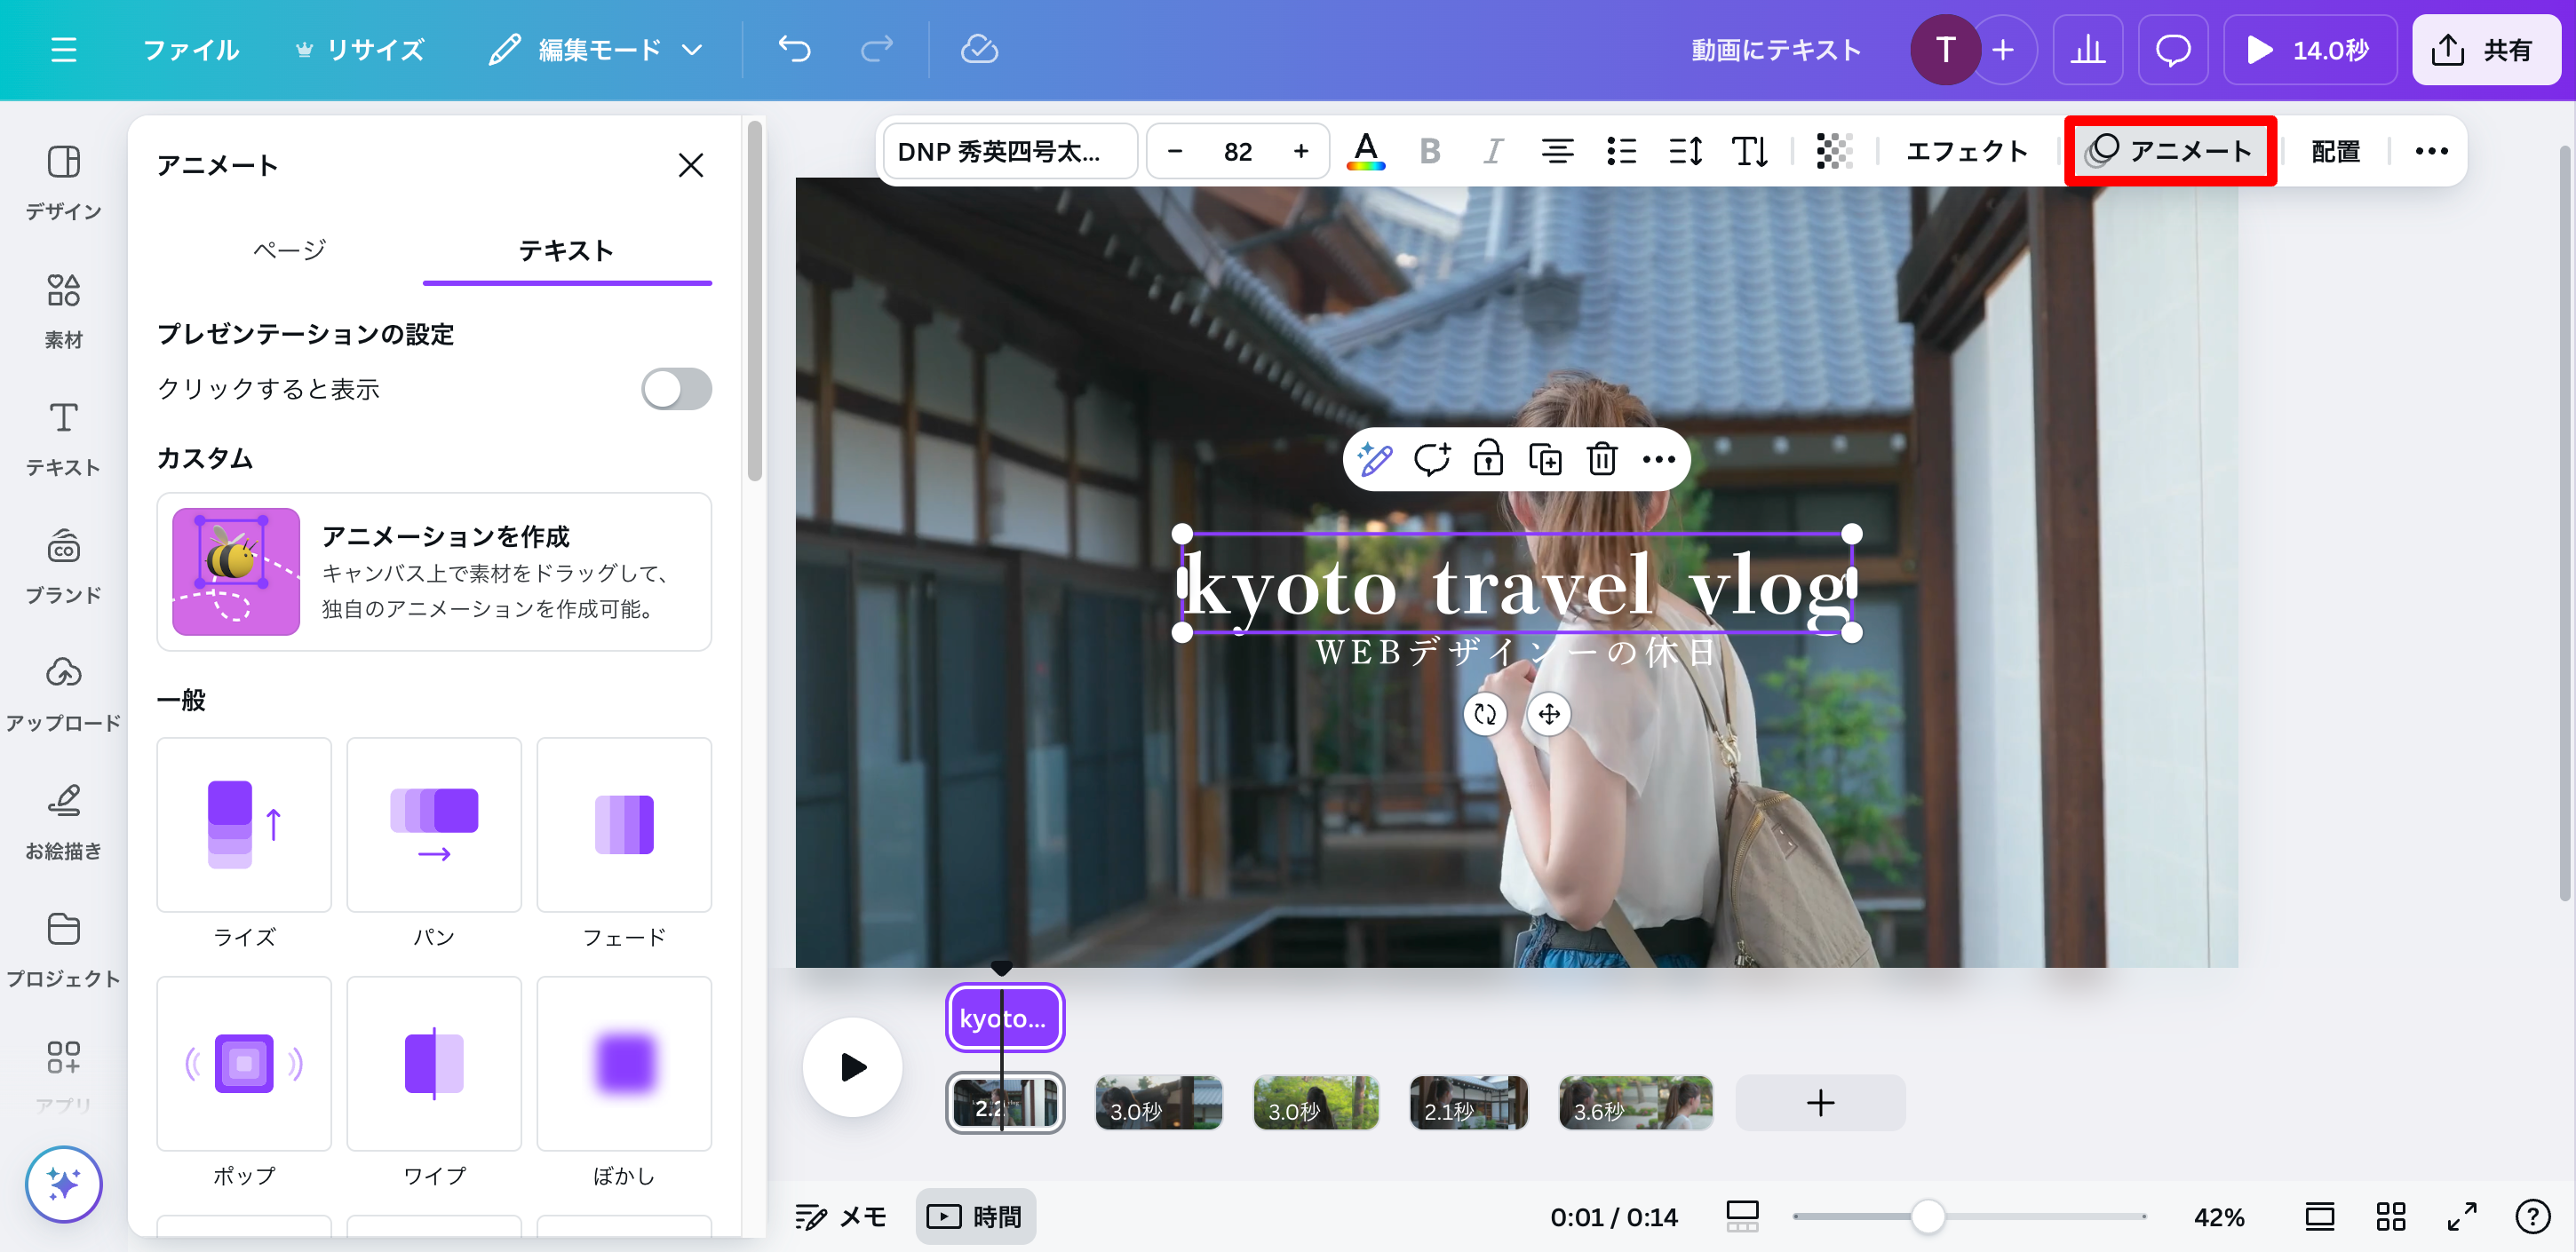Viewport: 2576px width, 1252px height.
Task: Open the comments speech bubble
Action: 2172,50
